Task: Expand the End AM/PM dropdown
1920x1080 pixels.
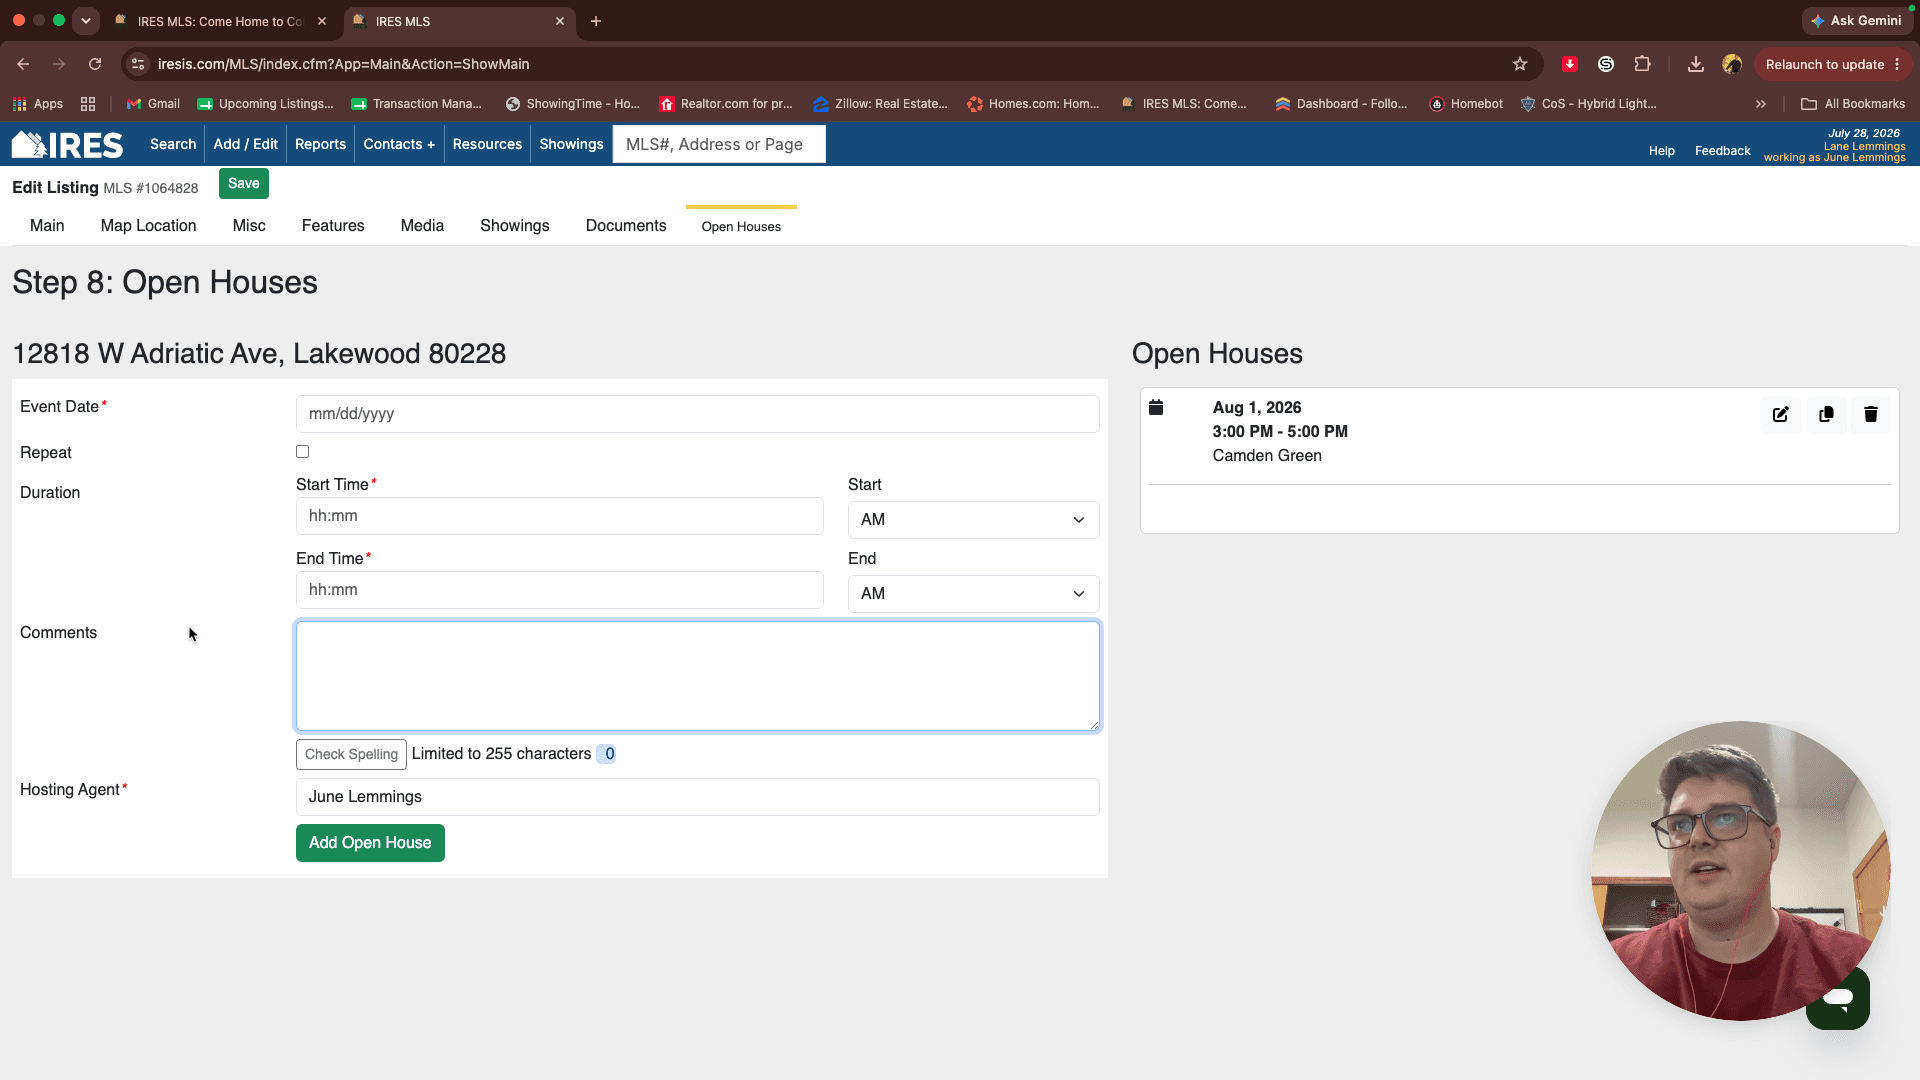Action: tap(973, 594)
